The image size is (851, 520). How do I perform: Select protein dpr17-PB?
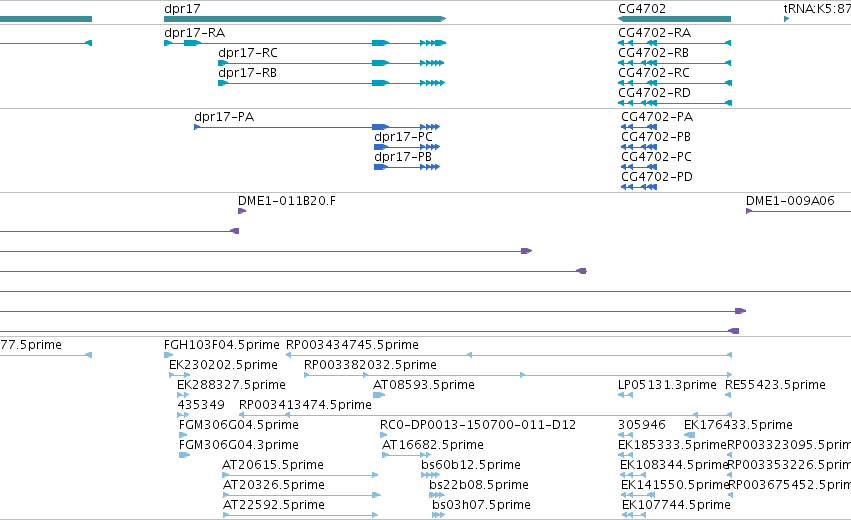(x=407, y=167)
